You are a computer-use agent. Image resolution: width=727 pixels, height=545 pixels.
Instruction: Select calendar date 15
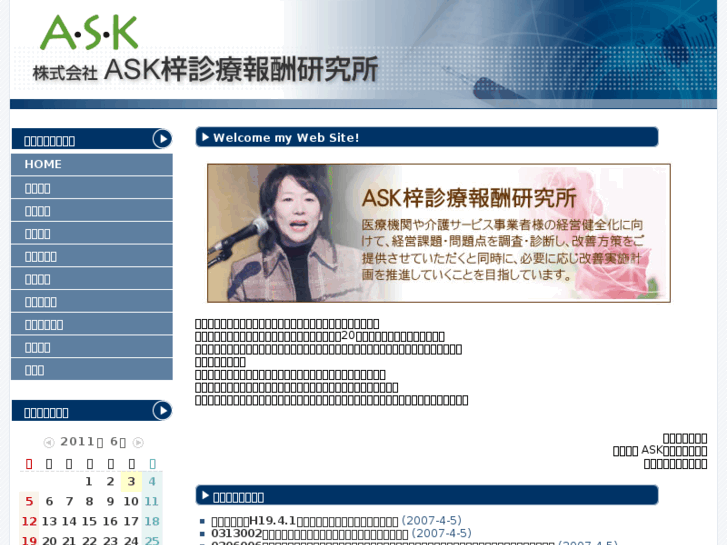point(89,521)
